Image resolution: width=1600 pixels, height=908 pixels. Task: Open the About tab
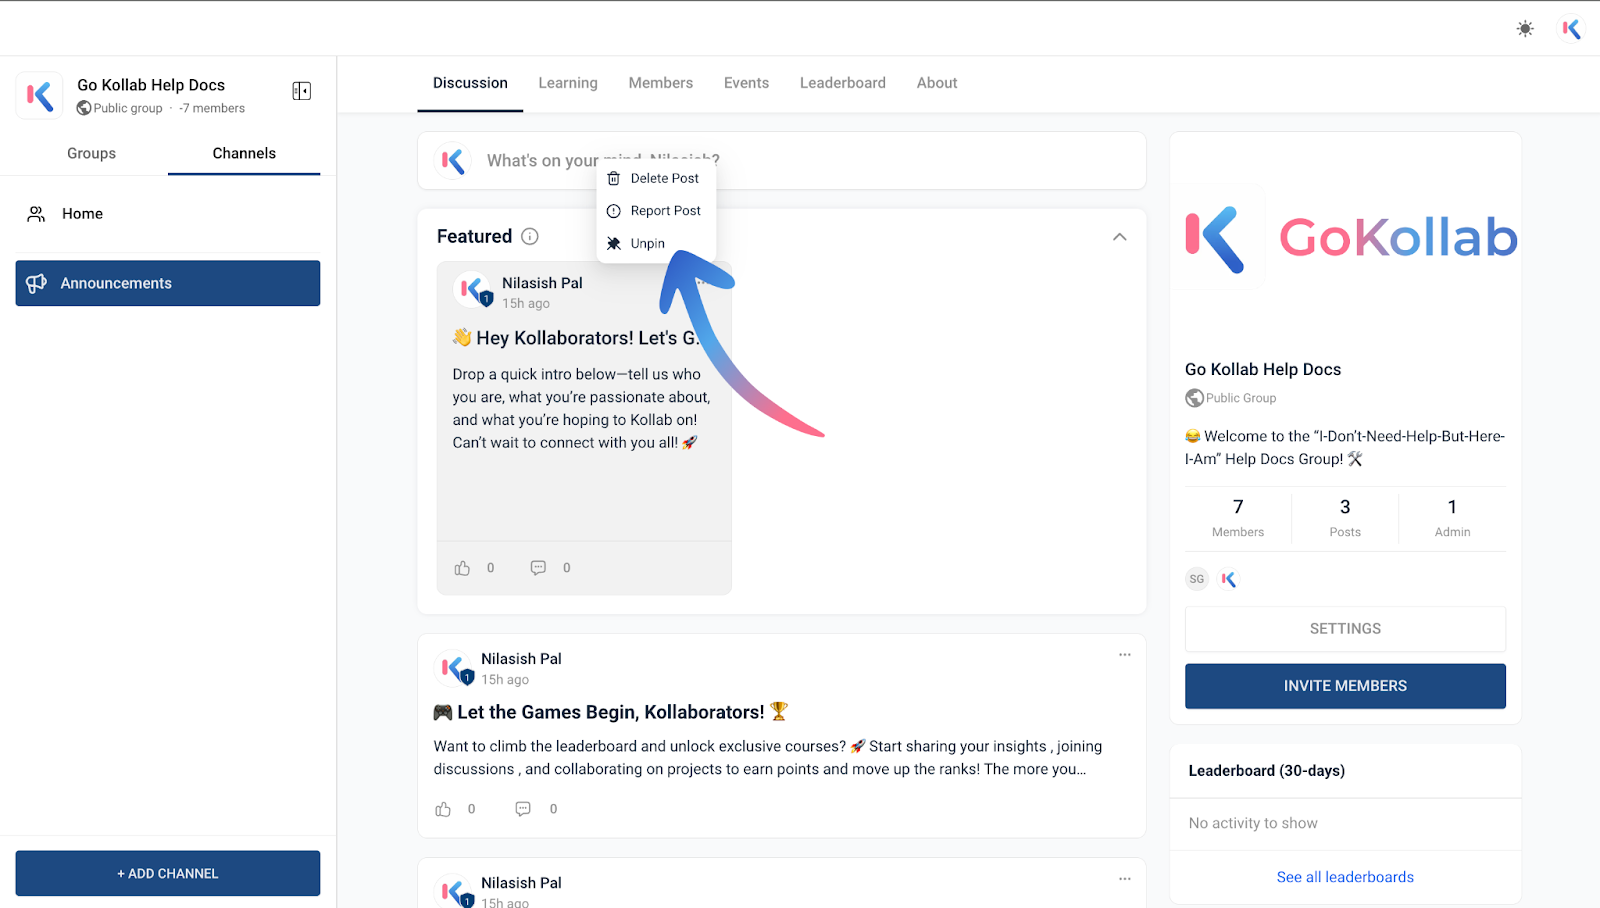click(937, 83)
